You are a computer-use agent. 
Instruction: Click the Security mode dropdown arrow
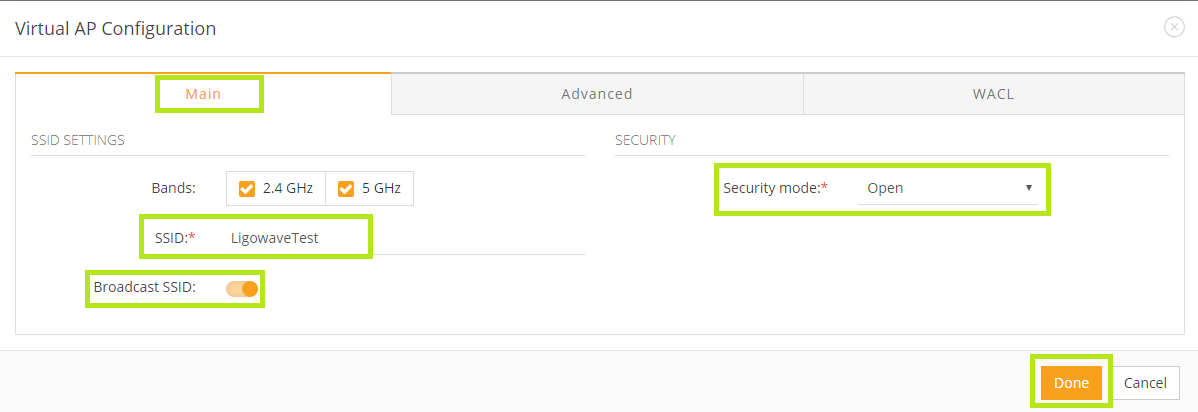(1028, 188)
